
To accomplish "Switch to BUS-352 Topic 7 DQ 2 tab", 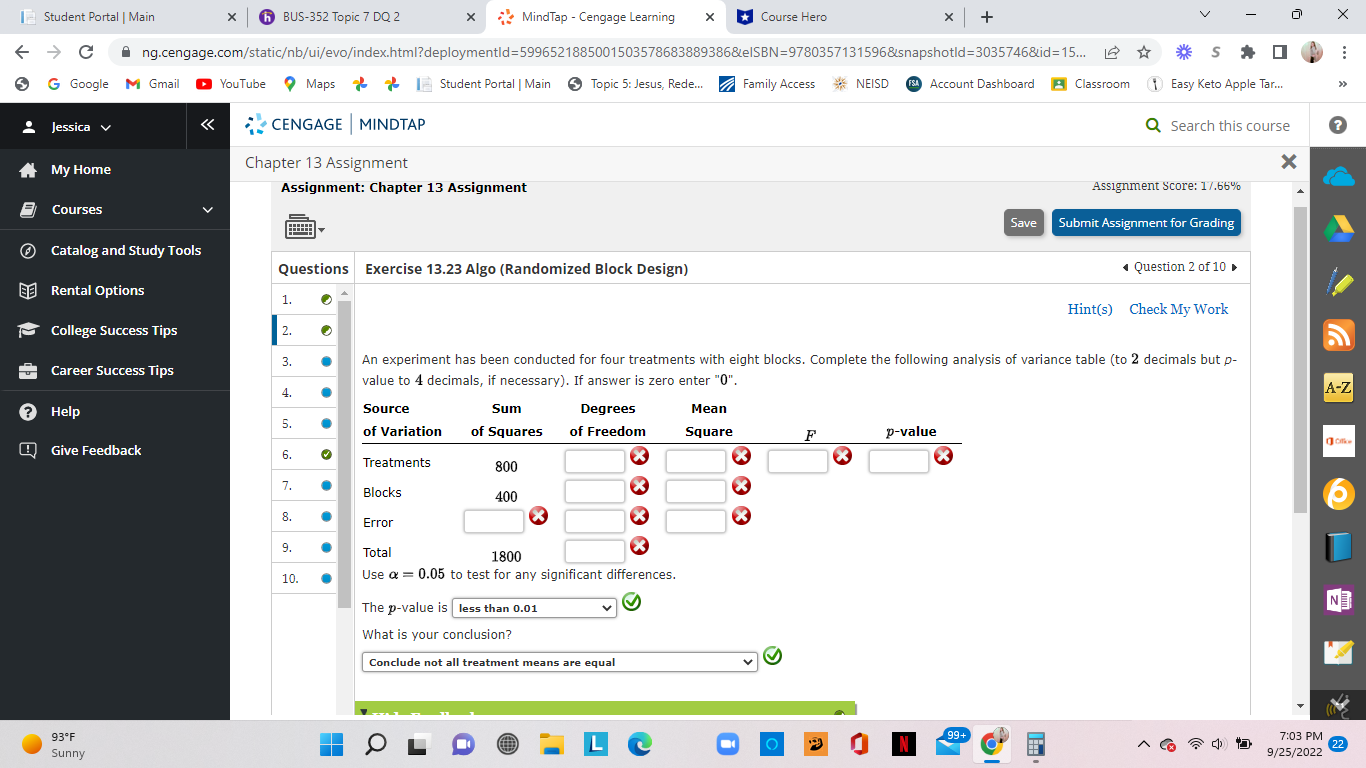I will (366, 17).
